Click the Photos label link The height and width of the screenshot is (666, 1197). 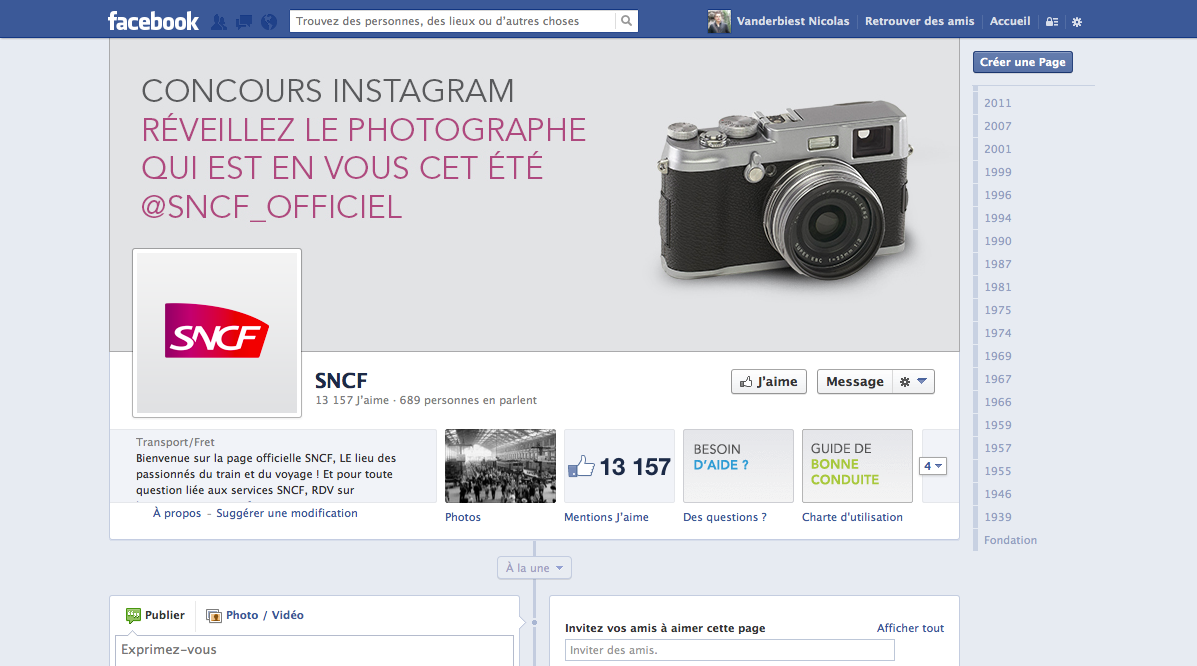coord(463,517)
